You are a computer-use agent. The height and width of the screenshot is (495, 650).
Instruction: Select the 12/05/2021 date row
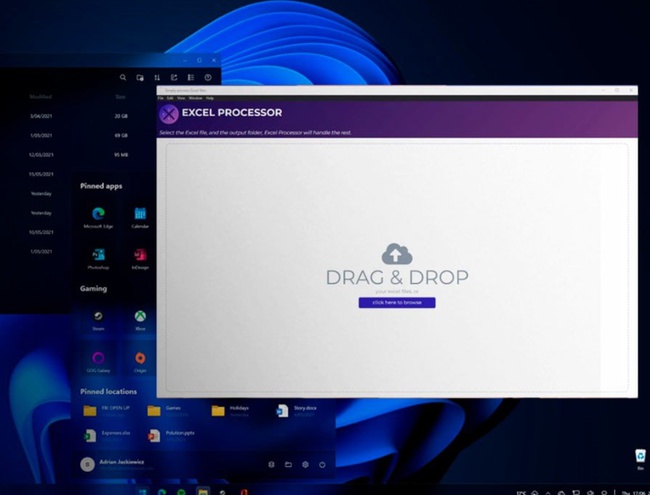(x=41, y=155)
